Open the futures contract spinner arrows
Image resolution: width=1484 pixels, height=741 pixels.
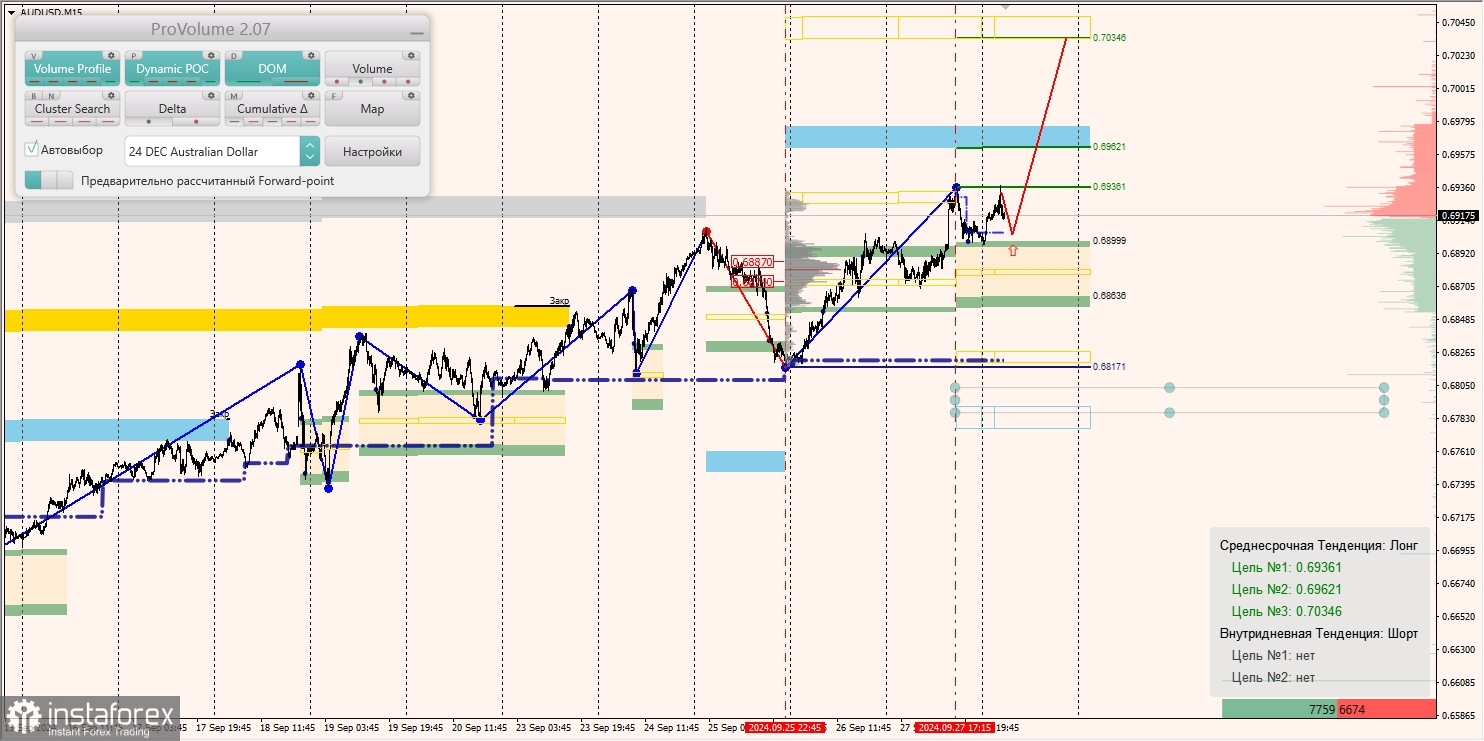pos(310,151)
